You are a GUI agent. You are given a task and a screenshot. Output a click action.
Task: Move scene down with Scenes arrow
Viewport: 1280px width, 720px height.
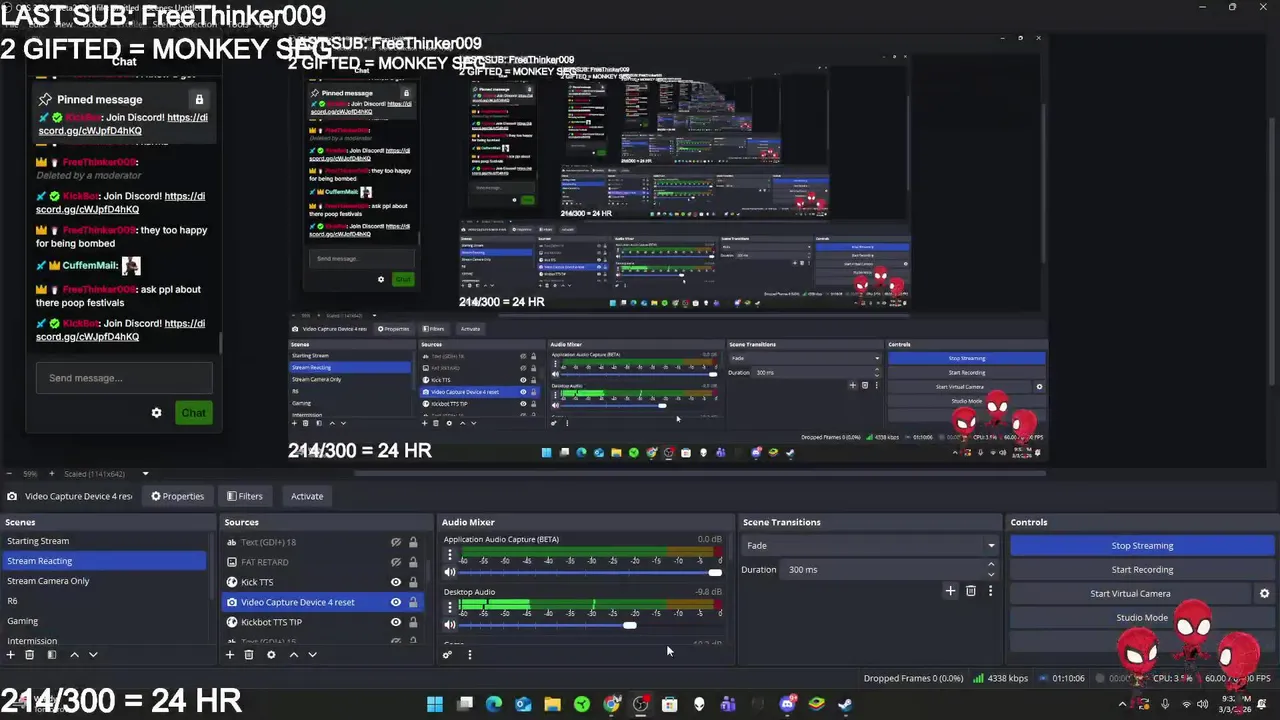(93, 655)
